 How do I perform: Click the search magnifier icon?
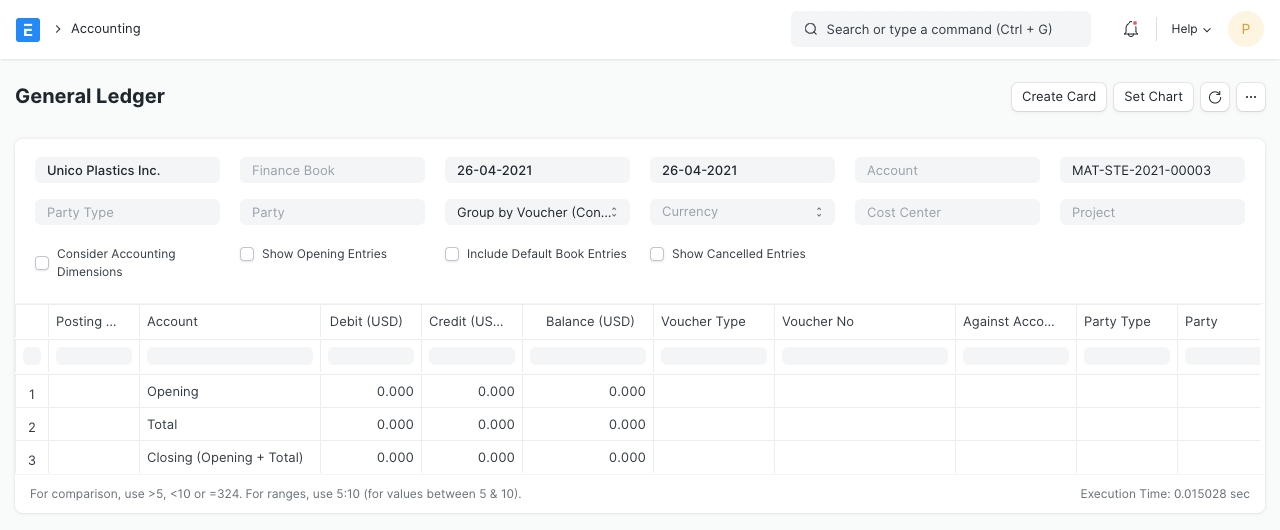[x=811, y=30]
